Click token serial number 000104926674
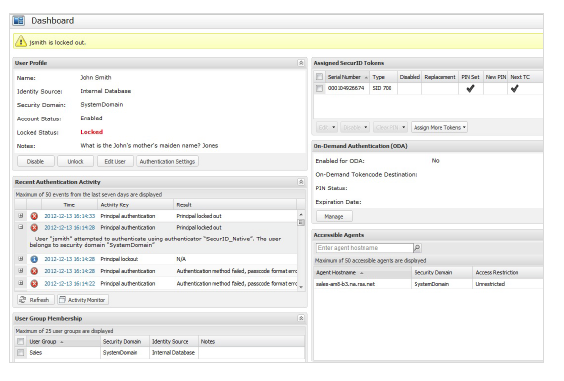 point(346,88)
